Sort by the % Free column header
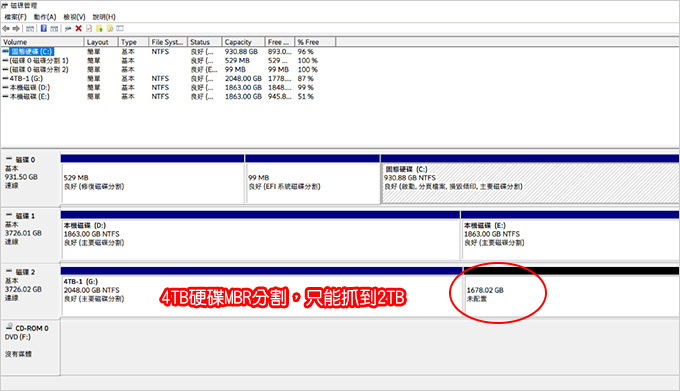Image resolution: width=680 pixels, height=391 pixels. pos(315,42)
